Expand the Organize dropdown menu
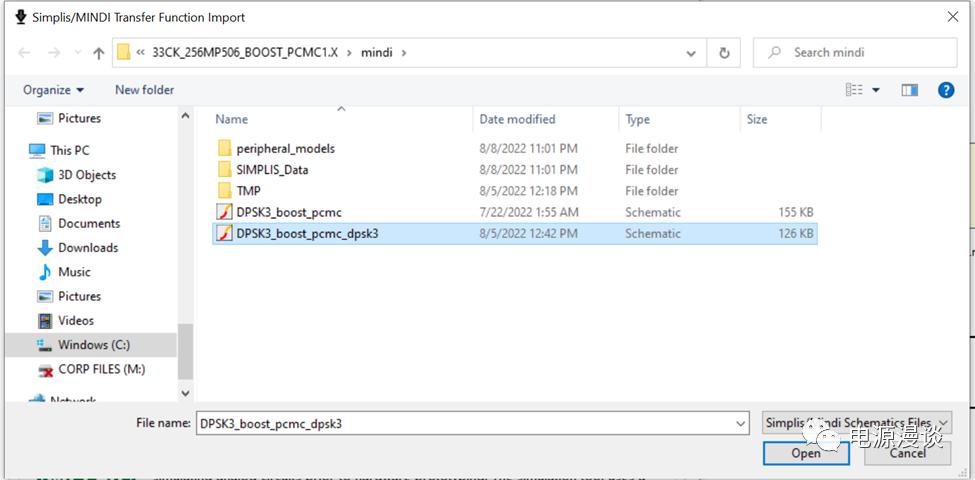This screenshot has width=975, height=480. (53, 90)
